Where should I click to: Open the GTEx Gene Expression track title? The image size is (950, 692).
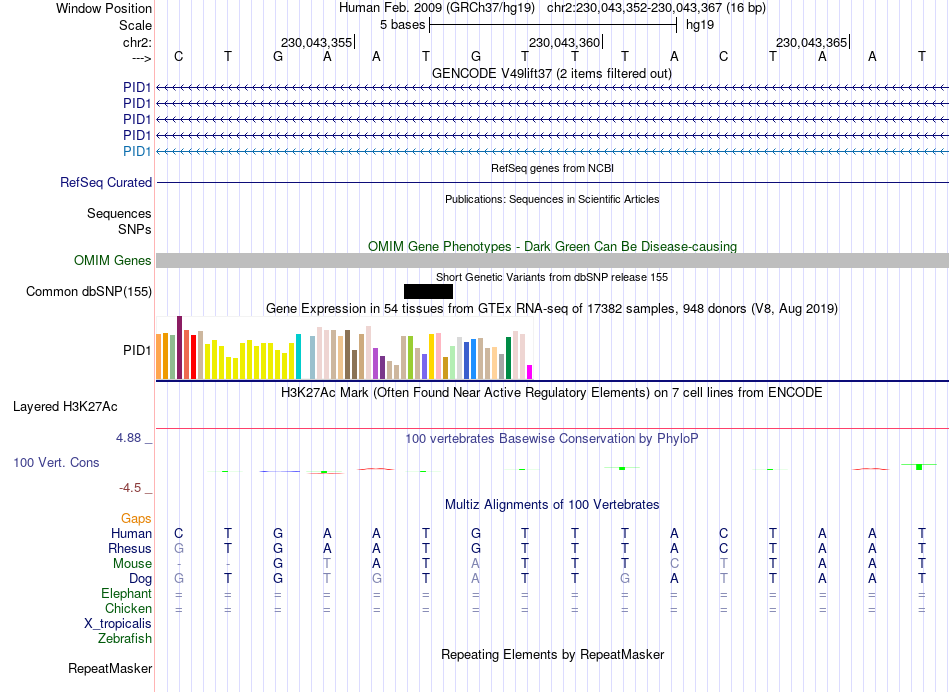click(x=552, y=308)
